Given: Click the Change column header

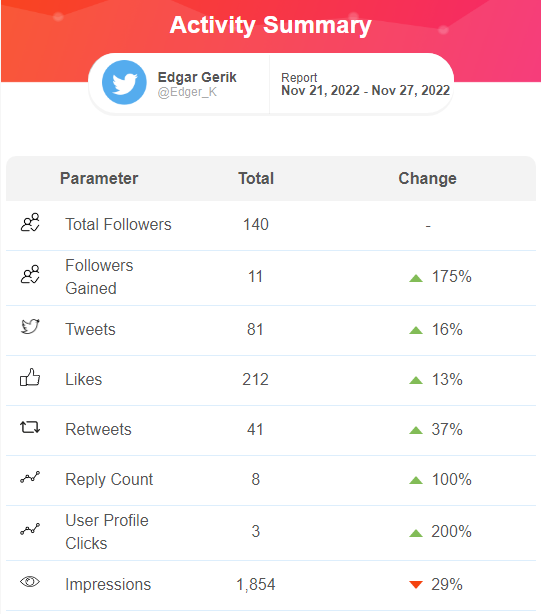Looking at the screenshot, I should (427, 179).
